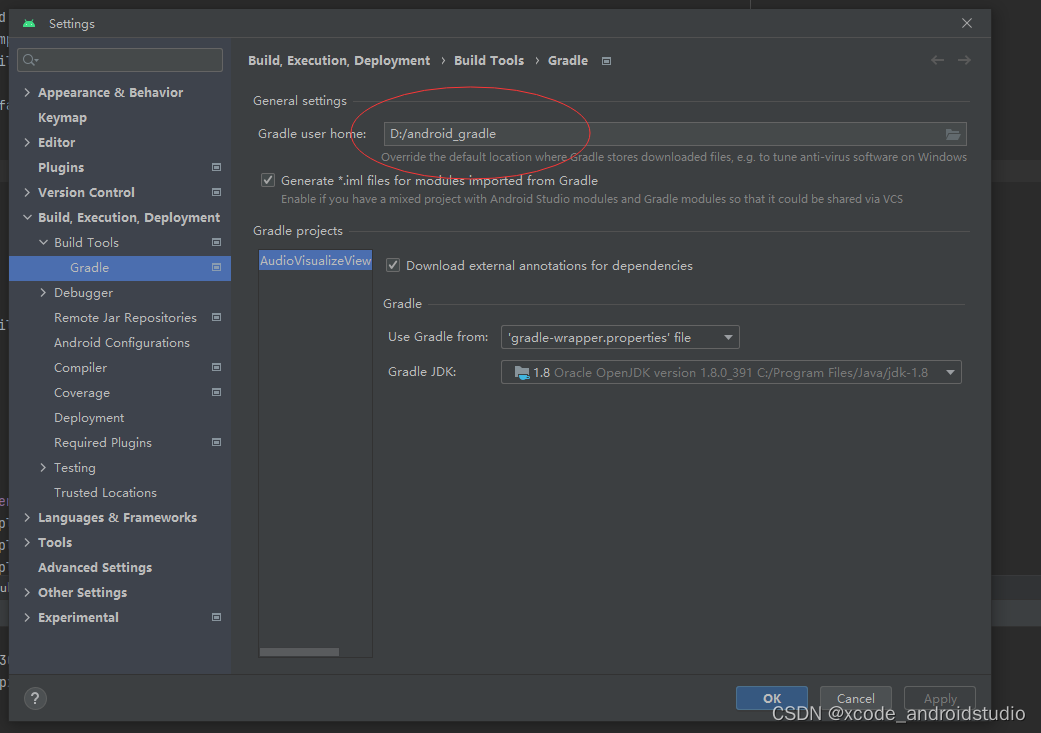
Task: Click Build Tools in the breadcrumb
Action: pyautogui.click(x=489, y=60)
